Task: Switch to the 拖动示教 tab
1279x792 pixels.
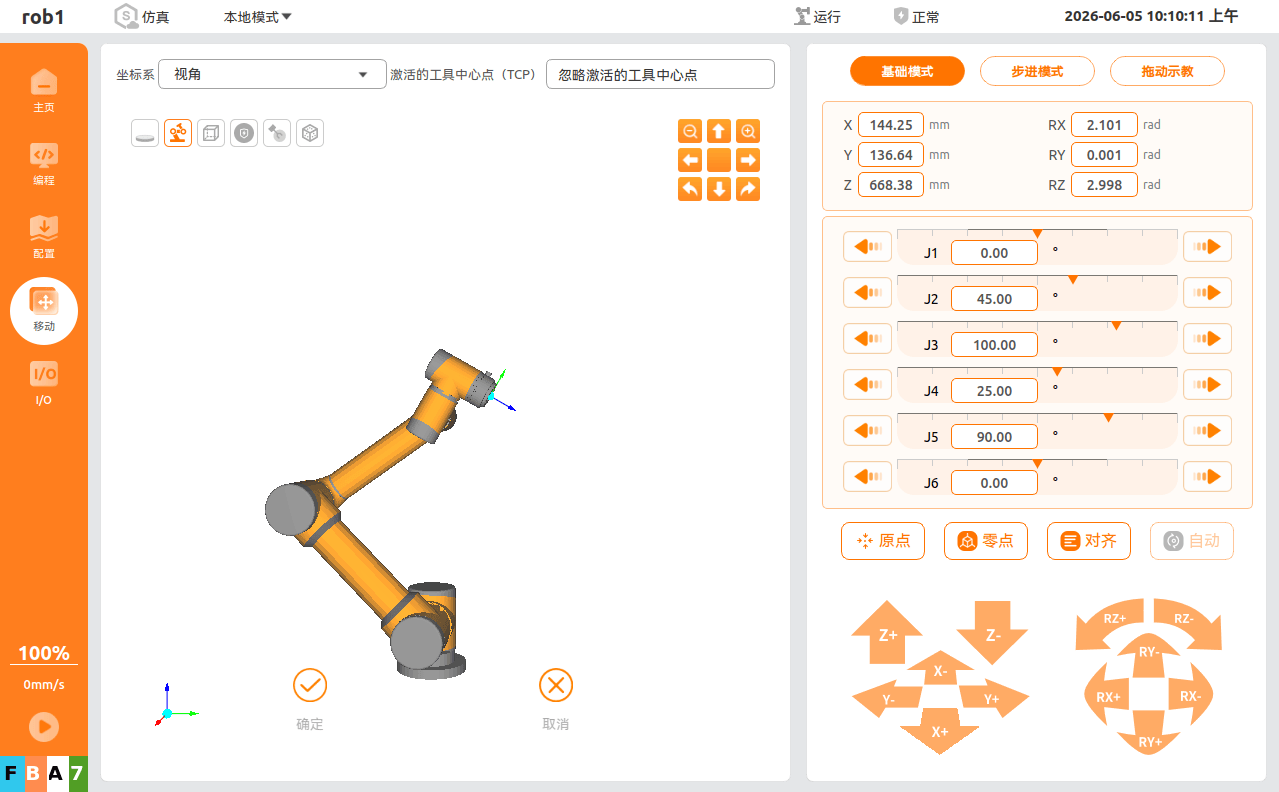Action: tap(1167, 72)
